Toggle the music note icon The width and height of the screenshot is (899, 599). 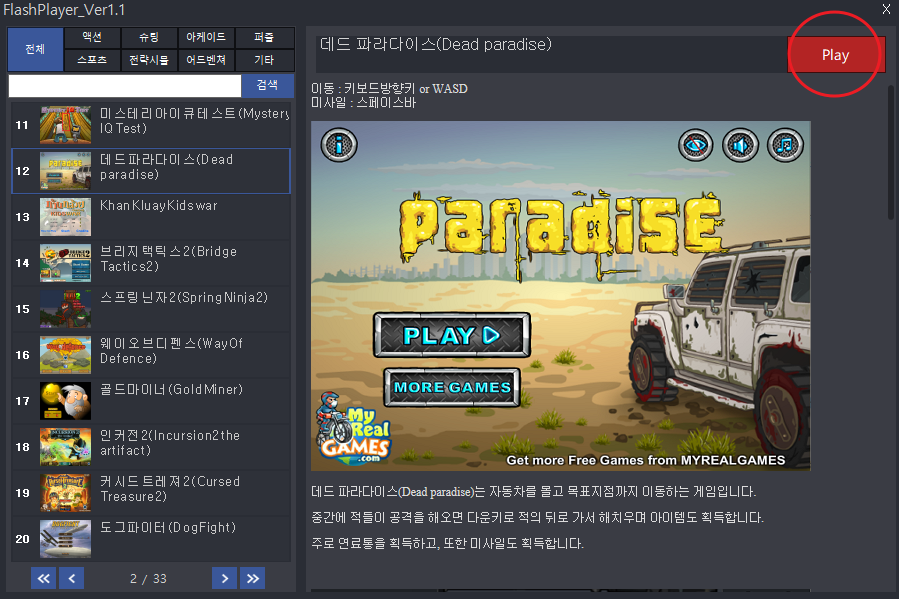[785, 145]
